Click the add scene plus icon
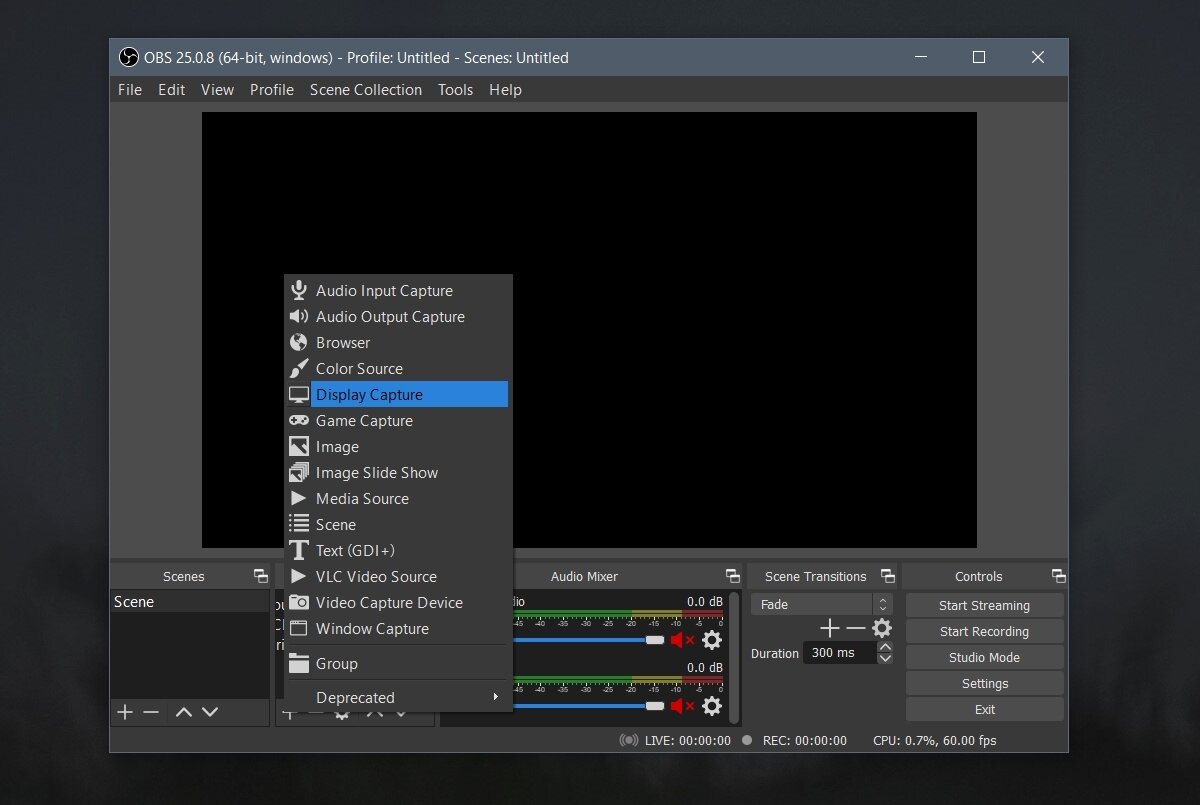Screen dimensions: 1200x805 (x=124, y=712)
